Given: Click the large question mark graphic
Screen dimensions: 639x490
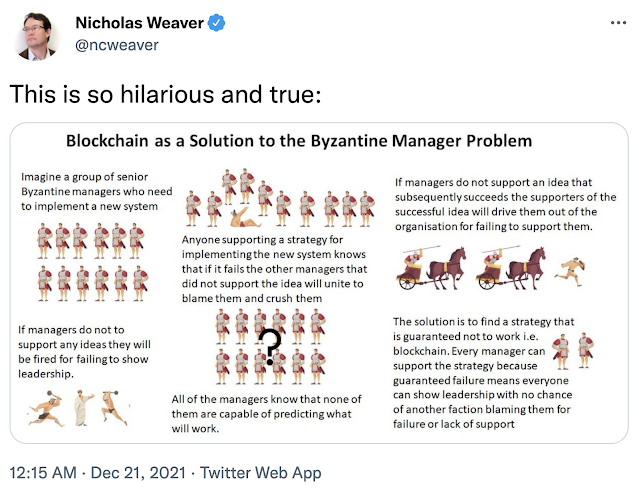Looking at the screenshot, I should coord(269,349).
